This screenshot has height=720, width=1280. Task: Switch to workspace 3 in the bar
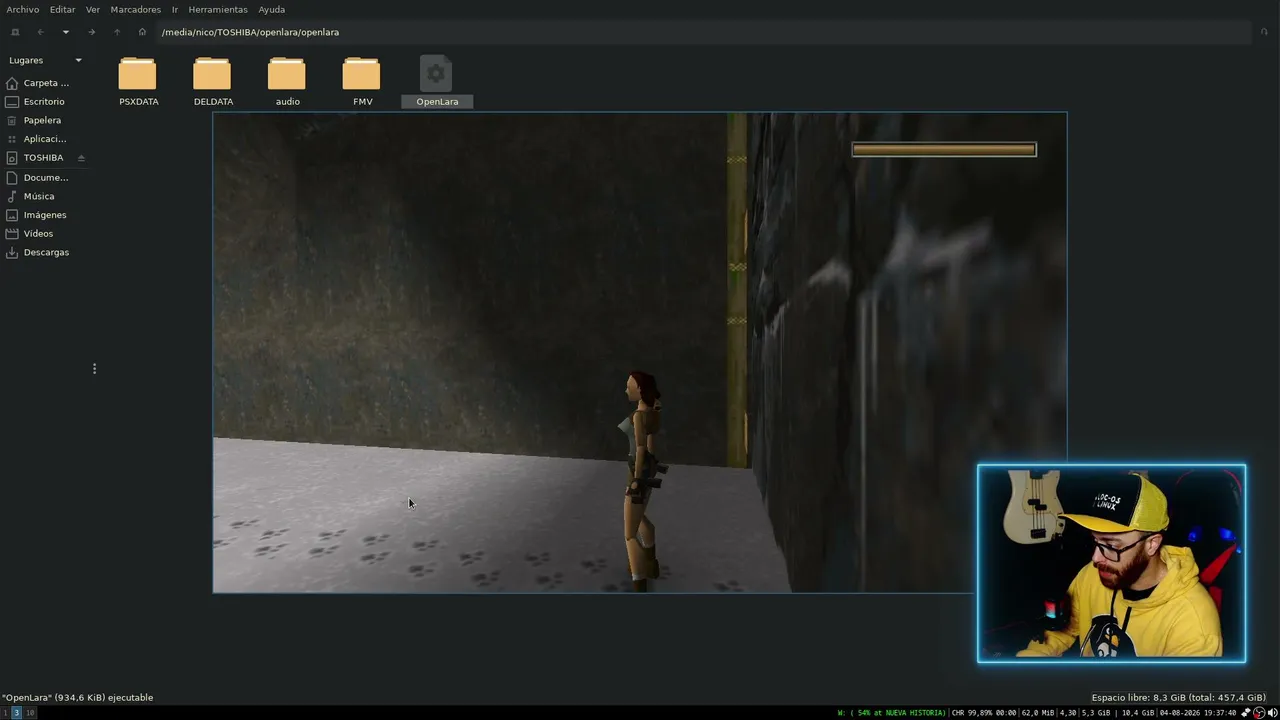(x=16, y=713)
